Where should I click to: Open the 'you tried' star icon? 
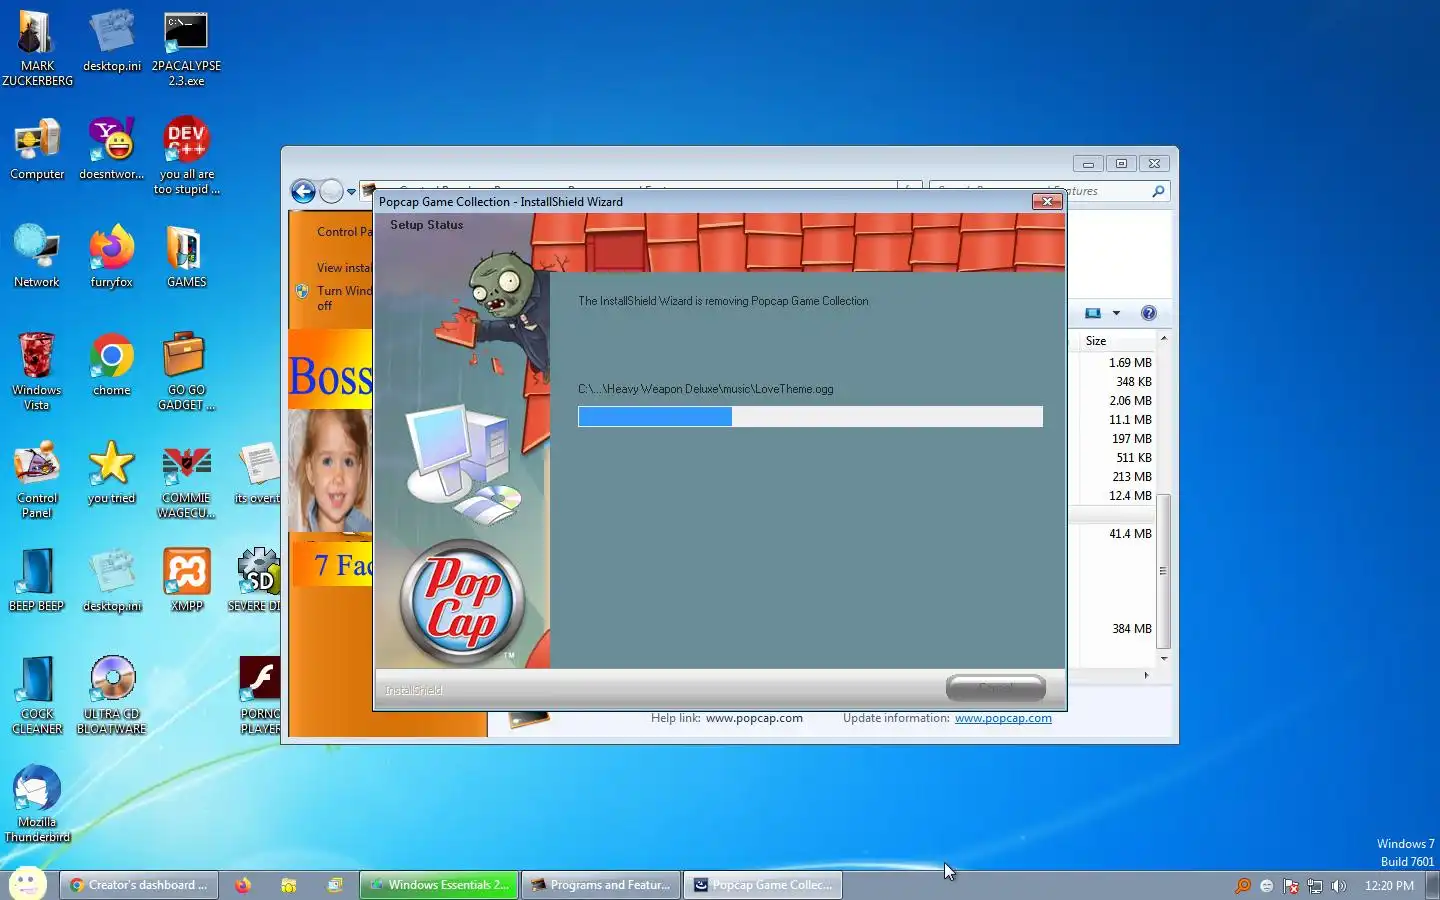[111, 473]
